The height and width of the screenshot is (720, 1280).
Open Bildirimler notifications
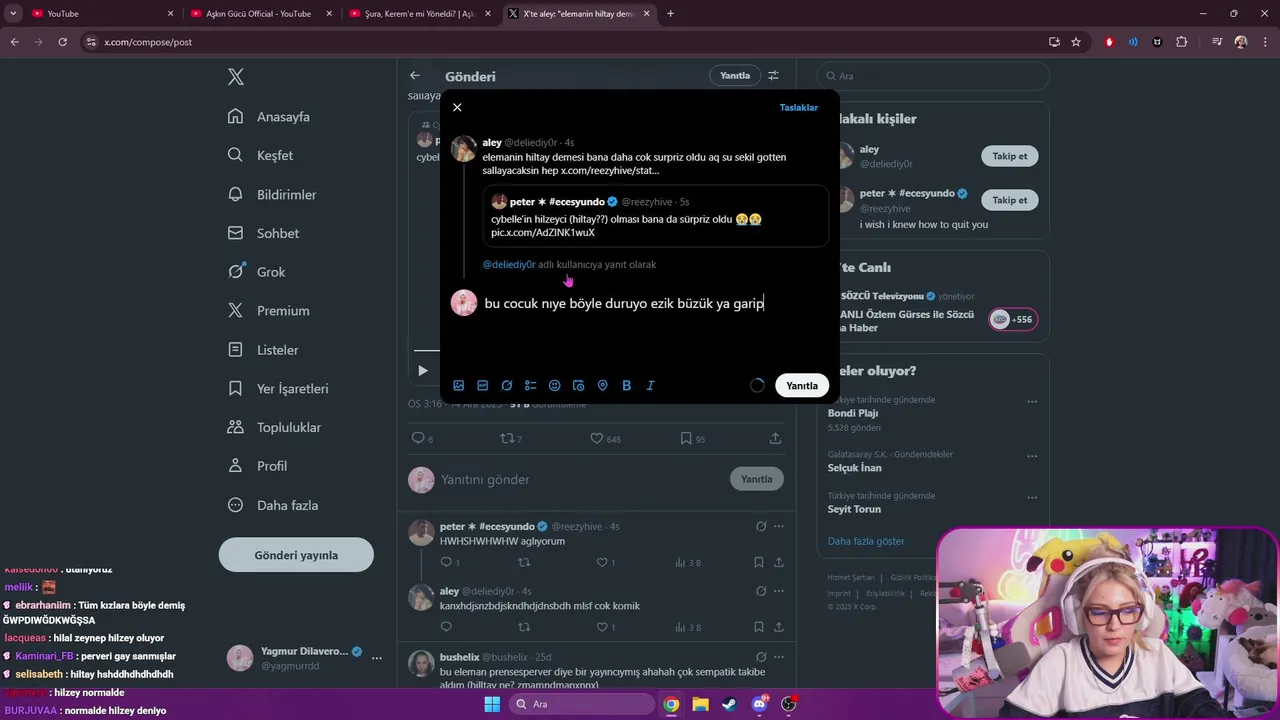[273, 194]
